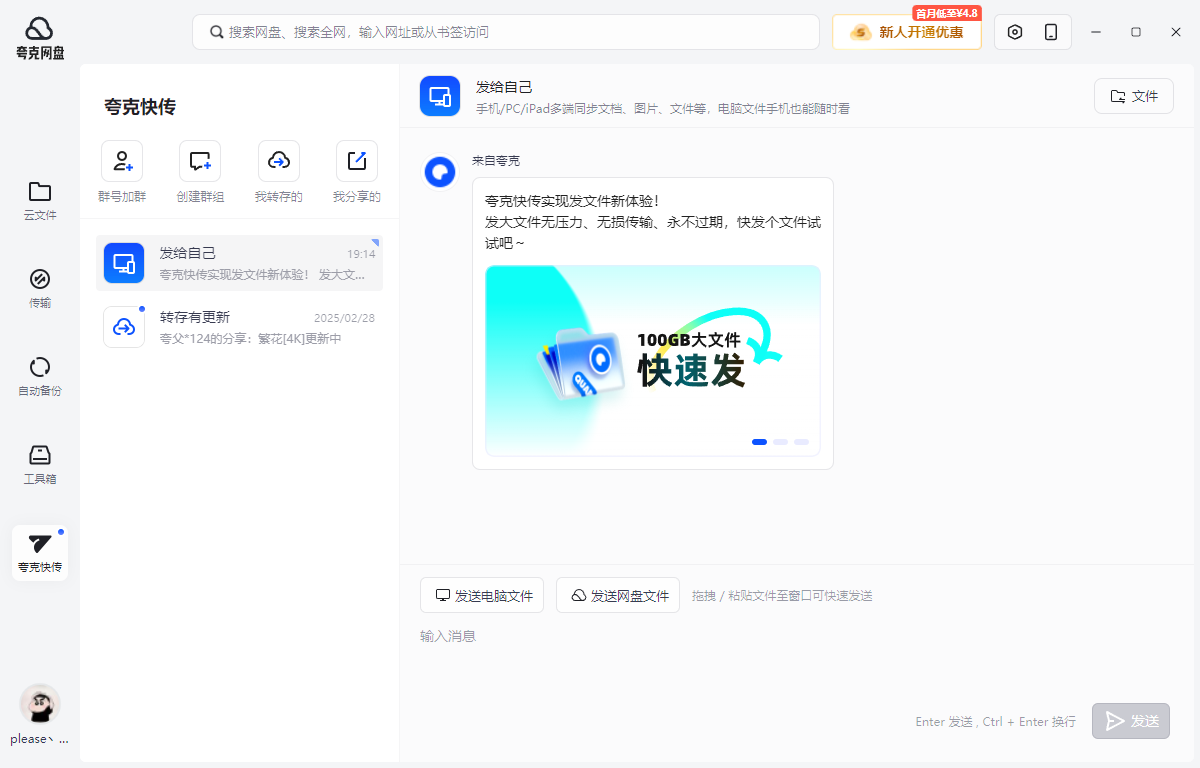Open the 云文件 cloud files section
Image resolution: width=1200 pixels, height=768 pixels.
(40, 201)
